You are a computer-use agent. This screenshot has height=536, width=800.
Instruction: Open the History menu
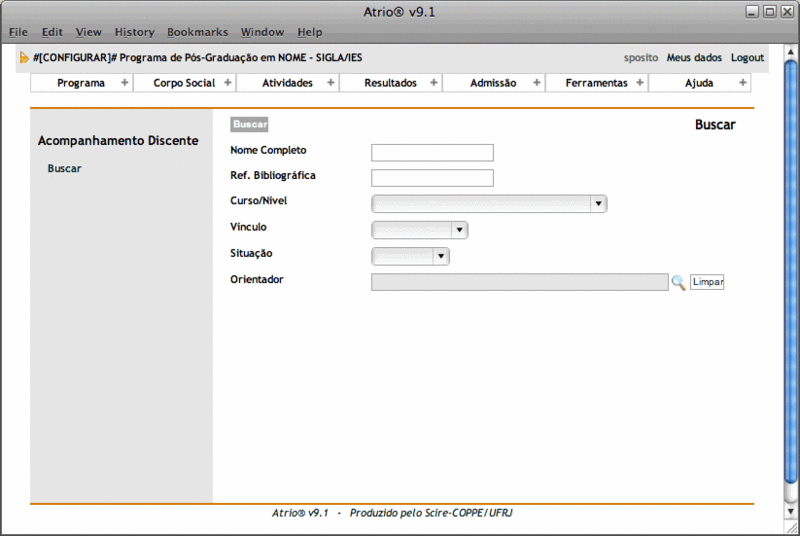[134, 32]
